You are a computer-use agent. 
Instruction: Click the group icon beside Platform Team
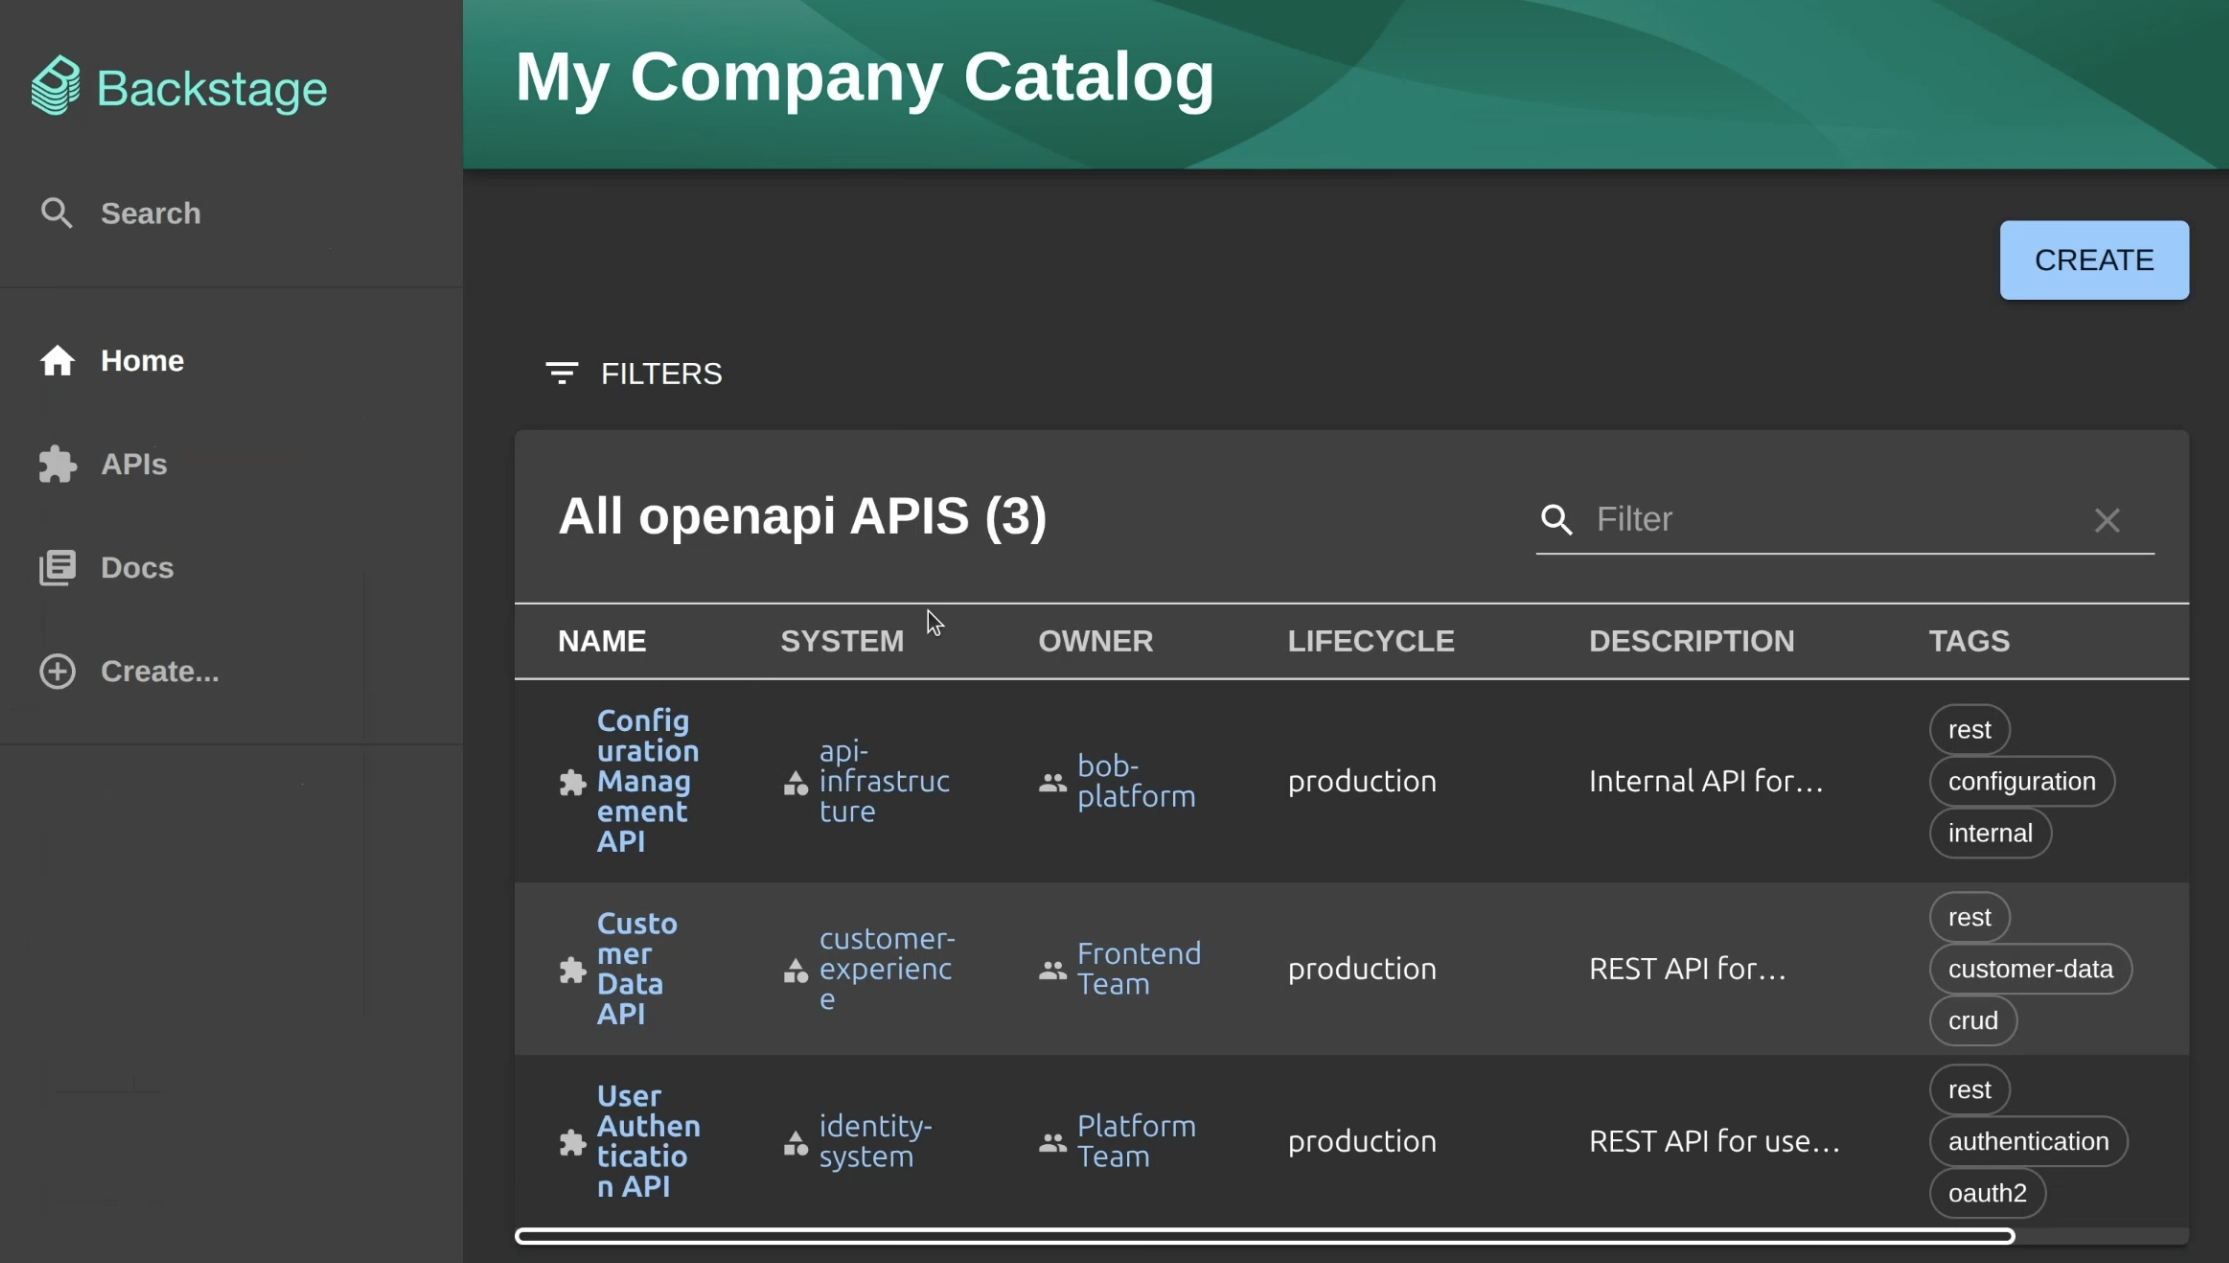tap(1051, 1141)
